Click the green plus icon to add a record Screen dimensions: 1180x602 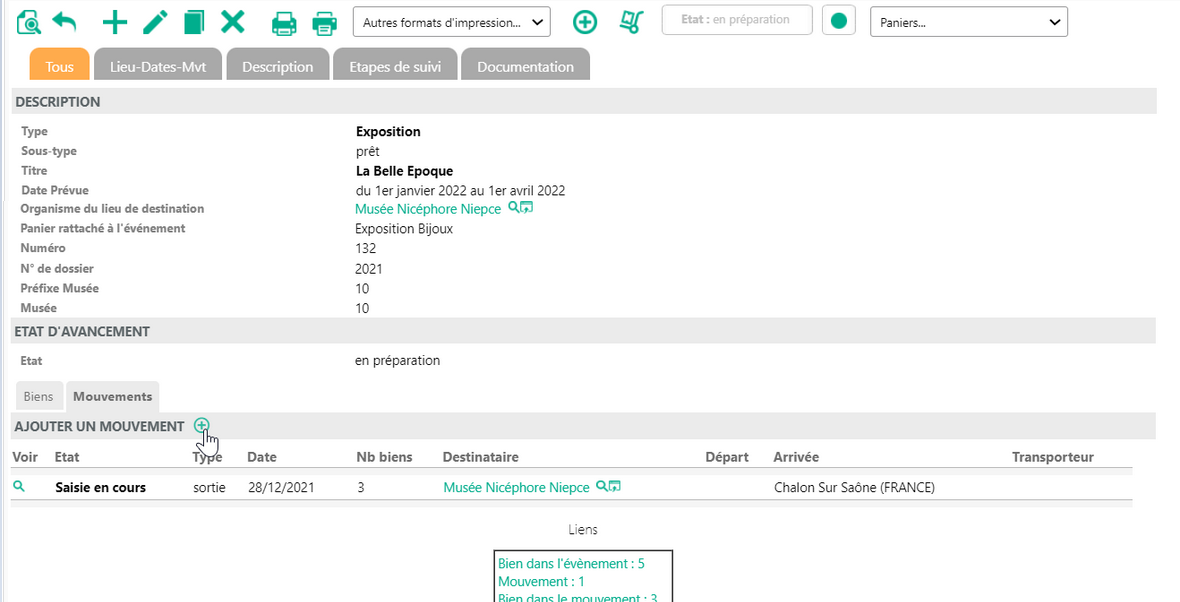[115, 22]
